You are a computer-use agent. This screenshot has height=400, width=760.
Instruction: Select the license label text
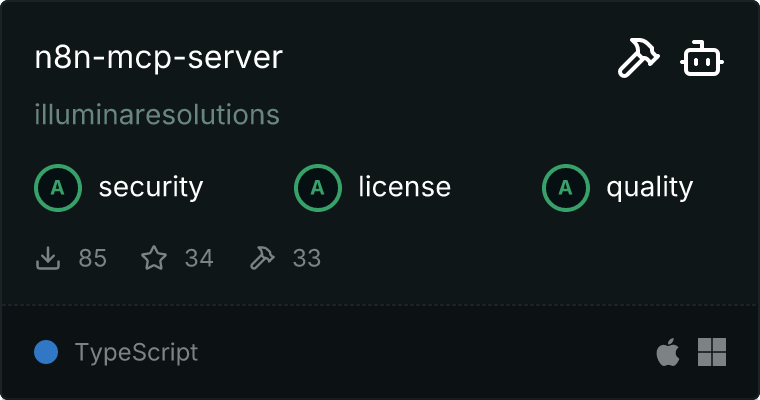tap(404, 187)
